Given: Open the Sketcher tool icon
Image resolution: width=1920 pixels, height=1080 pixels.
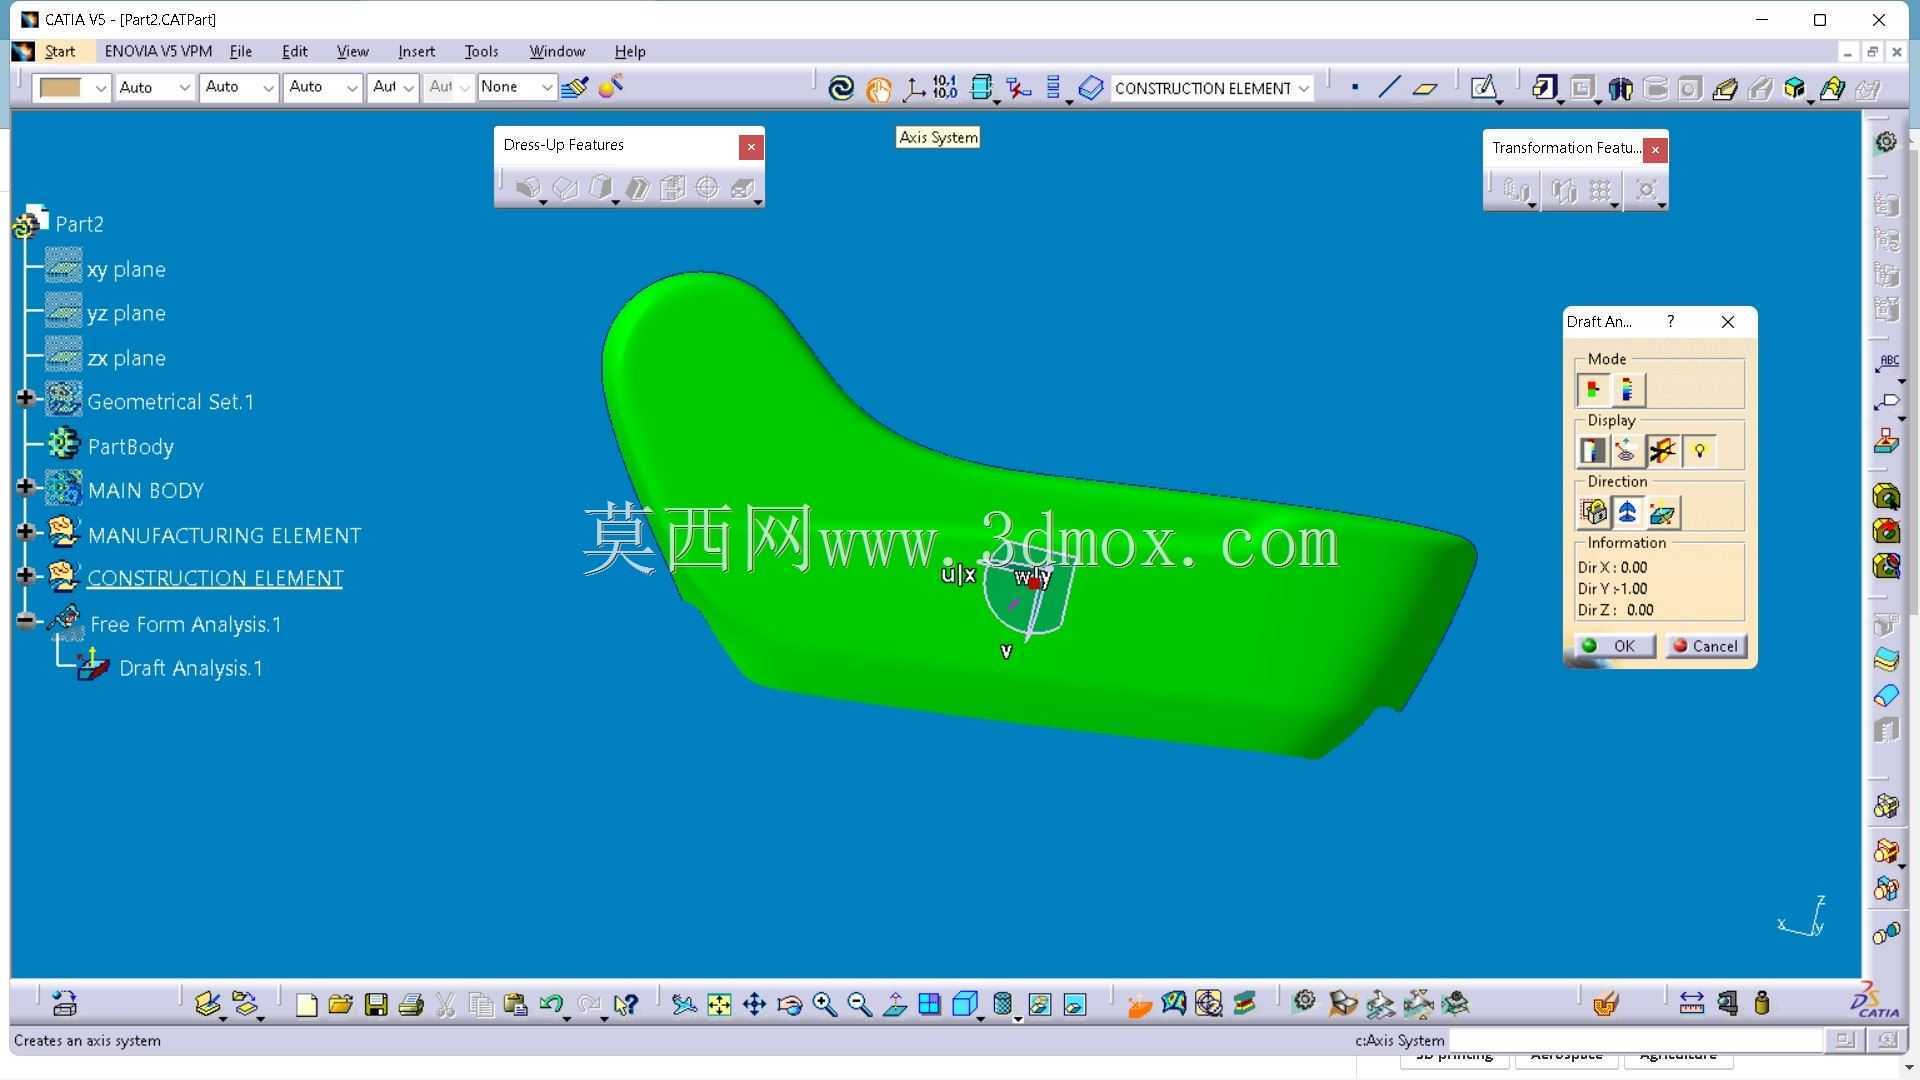Looking at the screenshot, I should coord(1484,88).
